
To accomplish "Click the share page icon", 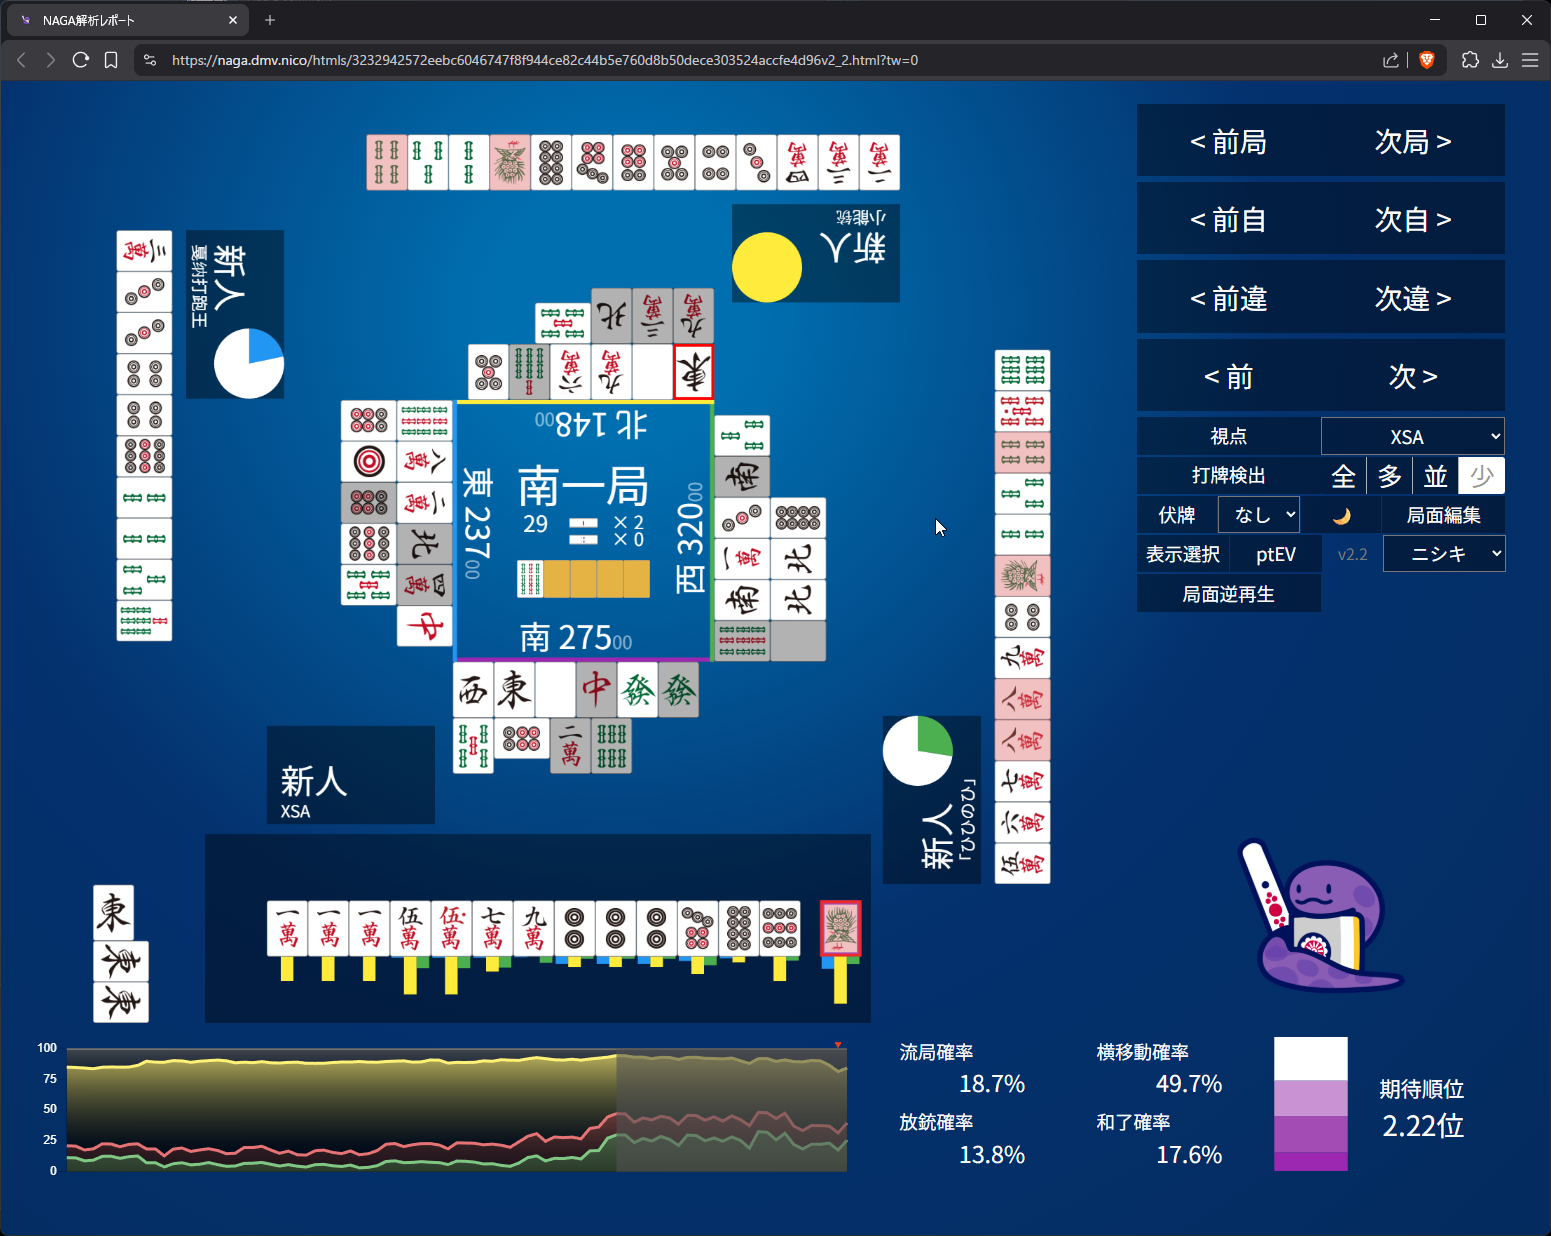I will click(x=1390, y=60).
